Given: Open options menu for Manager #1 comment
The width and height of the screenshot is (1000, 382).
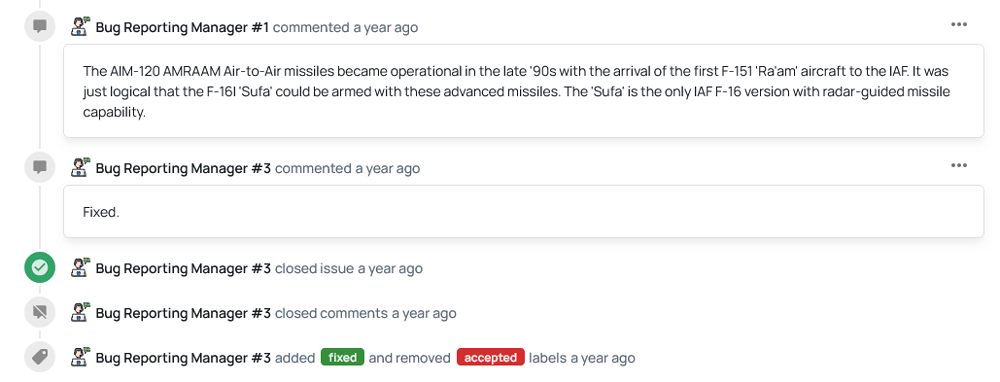Looking at the screenshot, I should click(959, 24).
